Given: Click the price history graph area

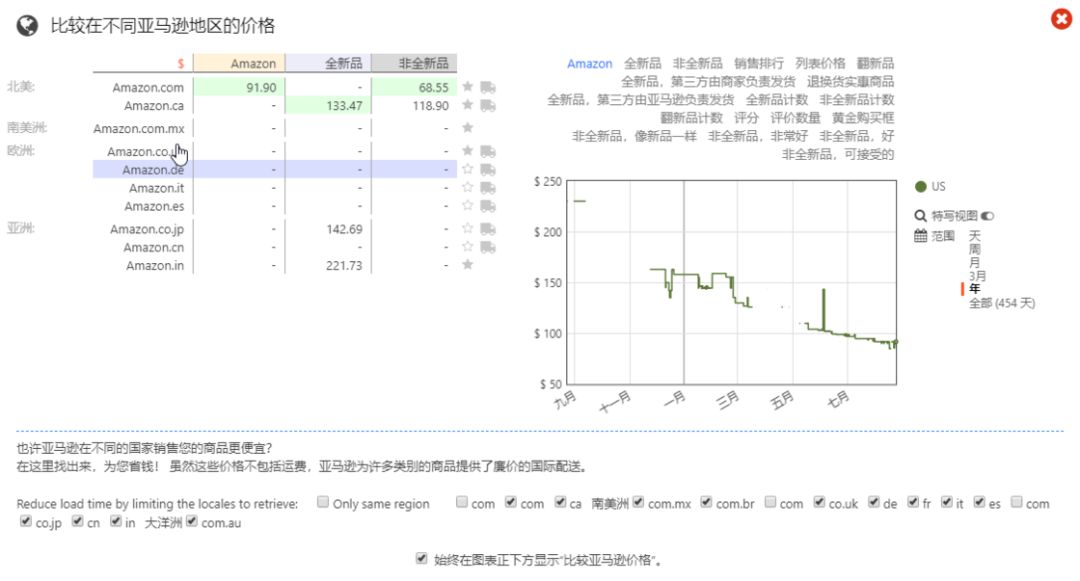Looking at the screenshot, I should pos(732,282).
